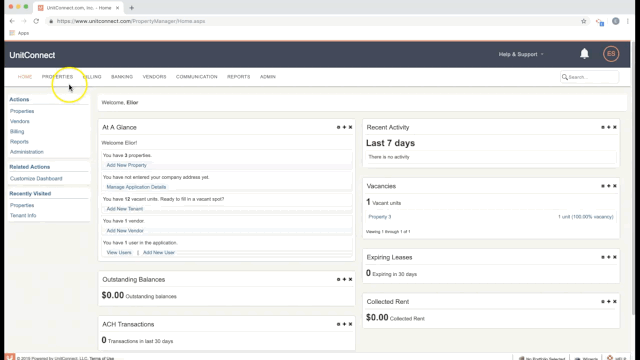Open the Billing menu tab

point(92,77)
